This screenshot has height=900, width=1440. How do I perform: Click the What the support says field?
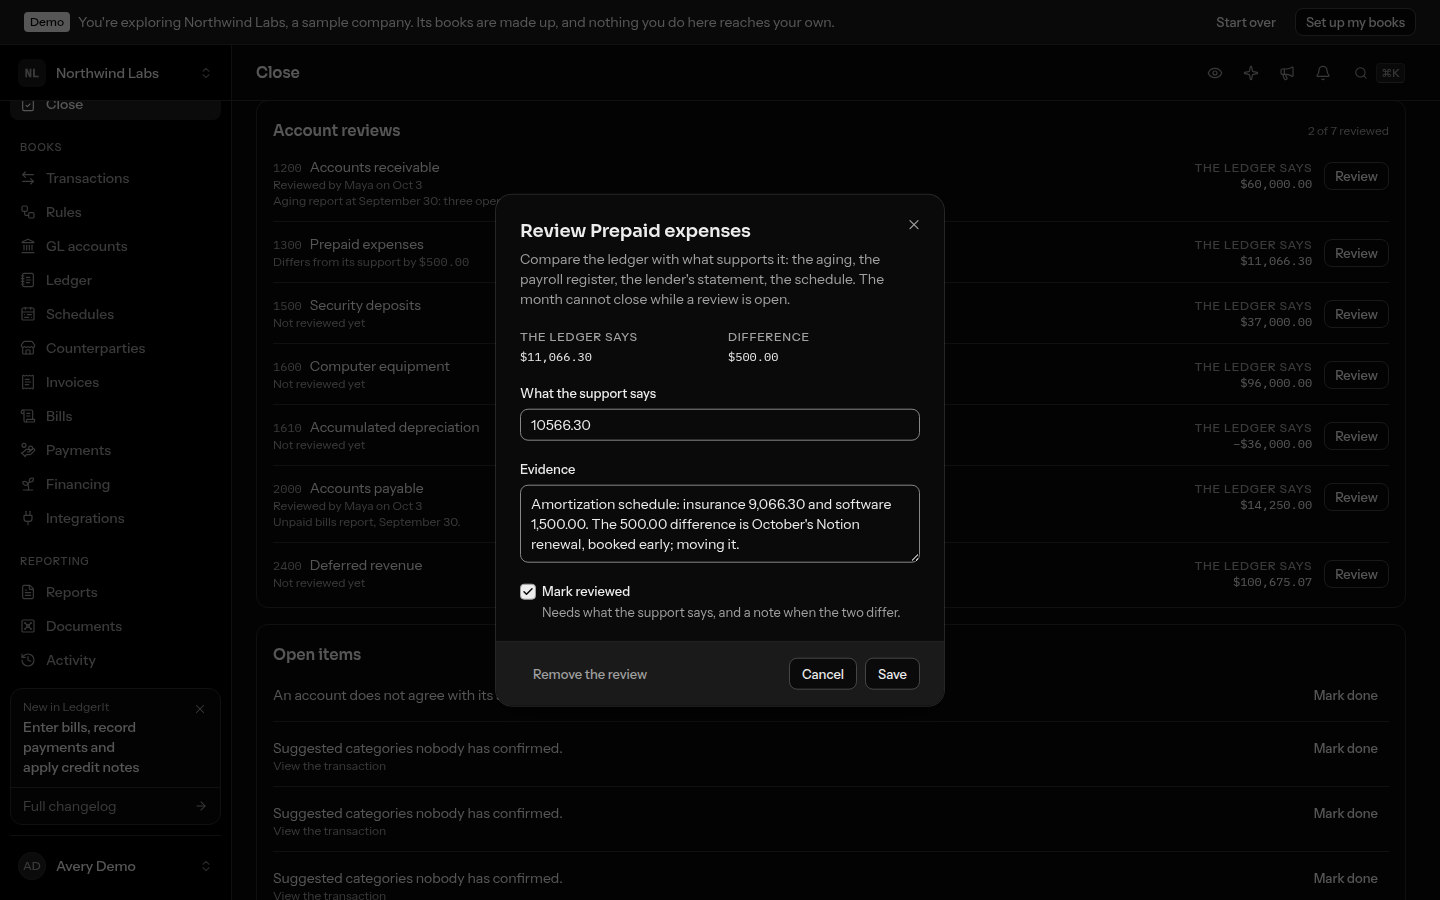720,425
